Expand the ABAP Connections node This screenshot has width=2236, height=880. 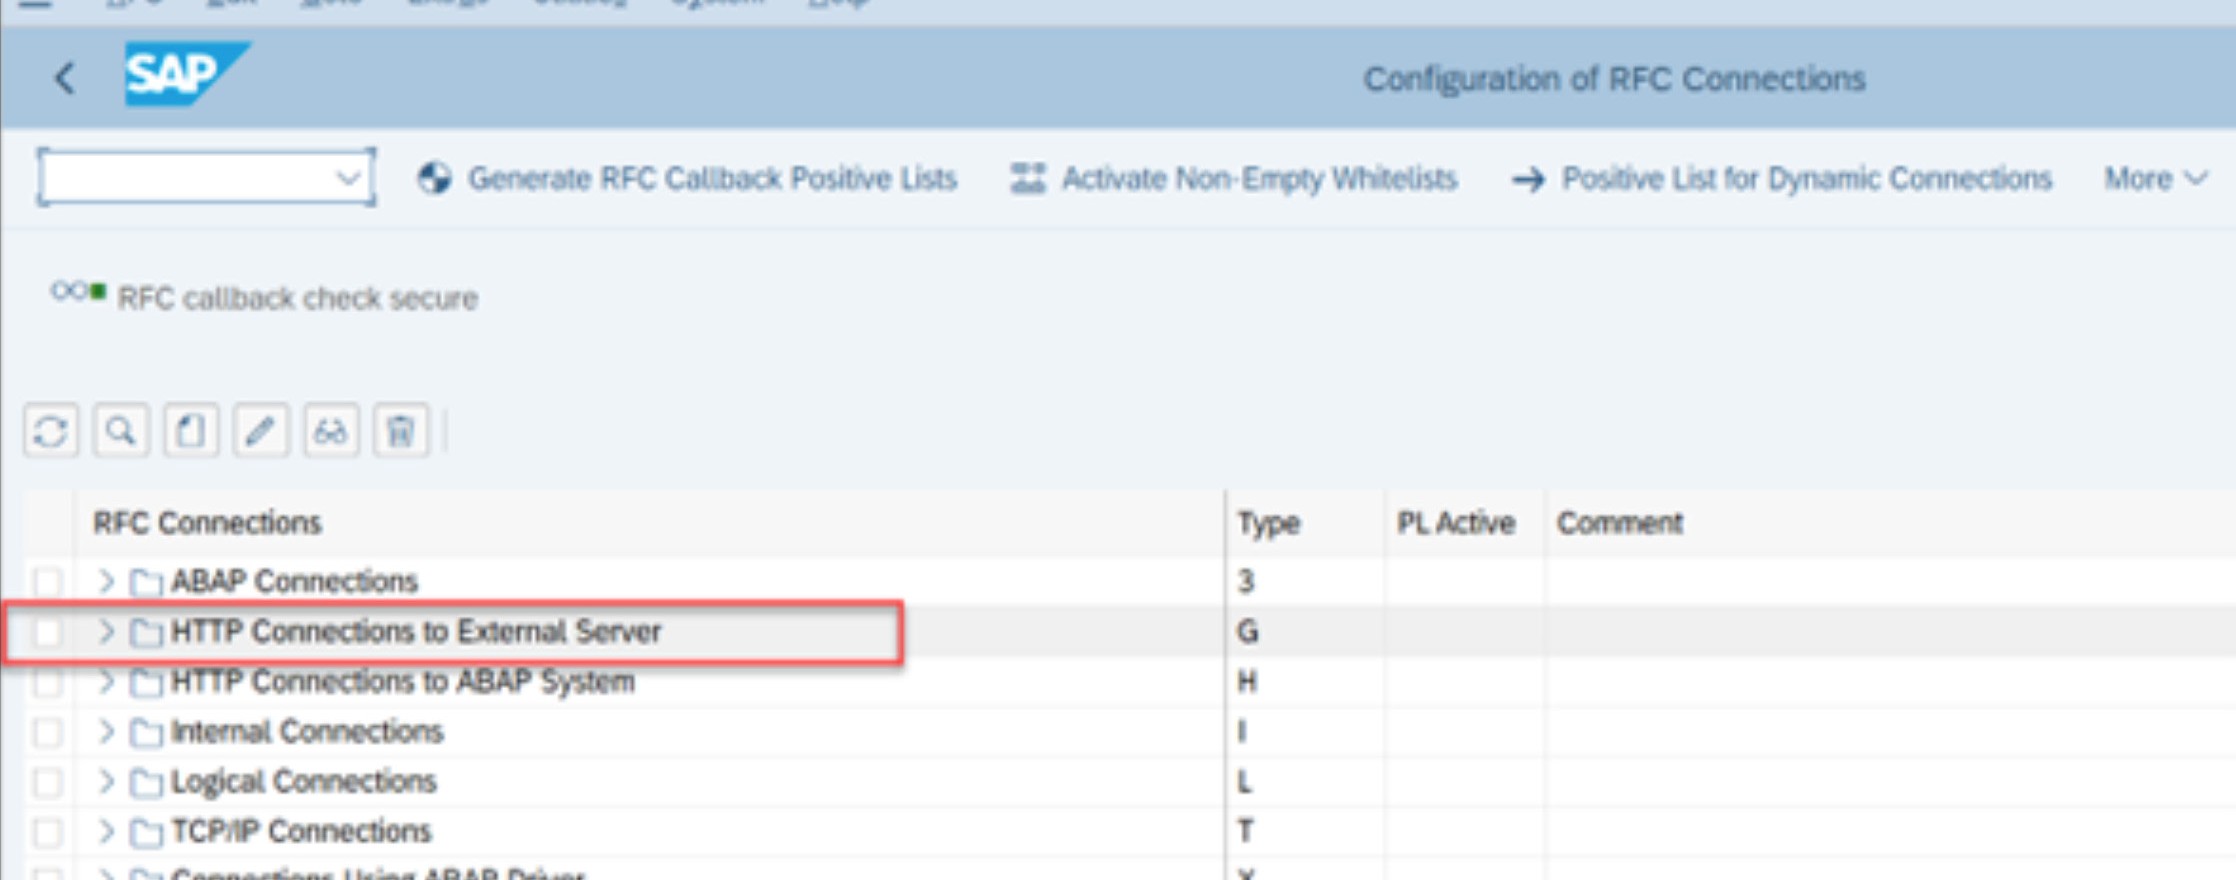coord(106,581)
